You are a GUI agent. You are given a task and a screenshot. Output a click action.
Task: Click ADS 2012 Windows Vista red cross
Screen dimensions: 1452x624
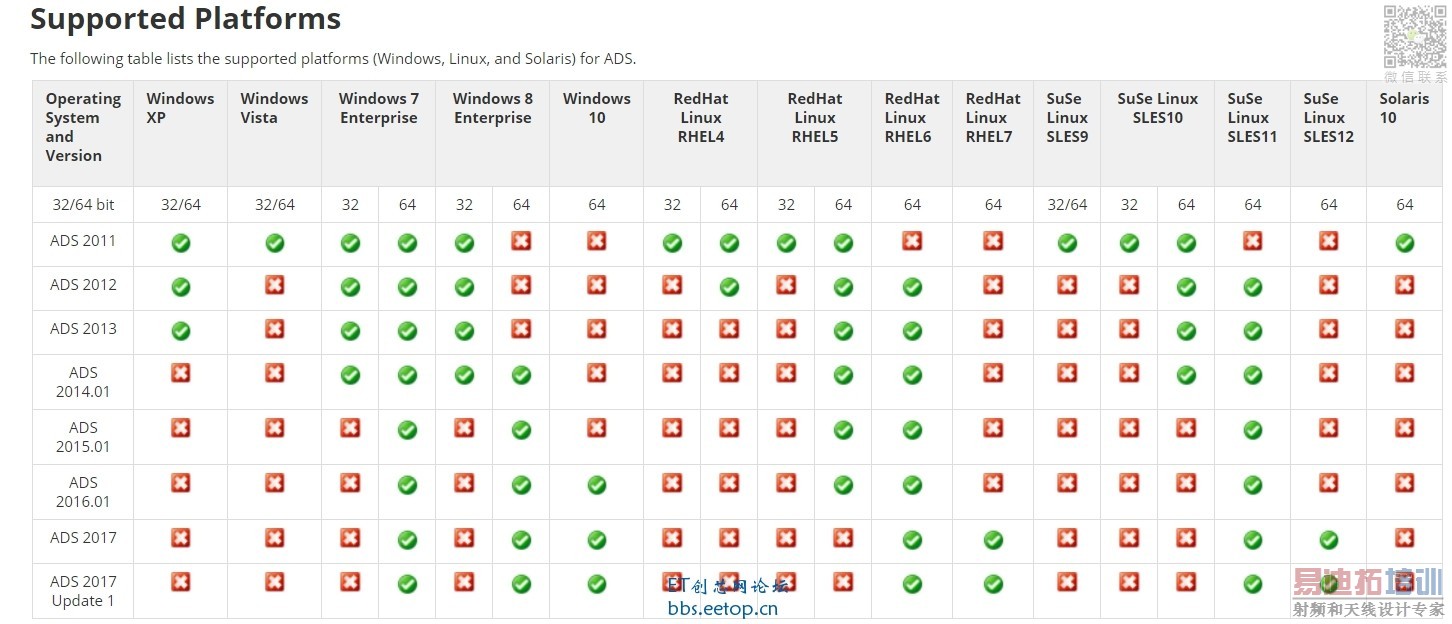pos(275,286)
